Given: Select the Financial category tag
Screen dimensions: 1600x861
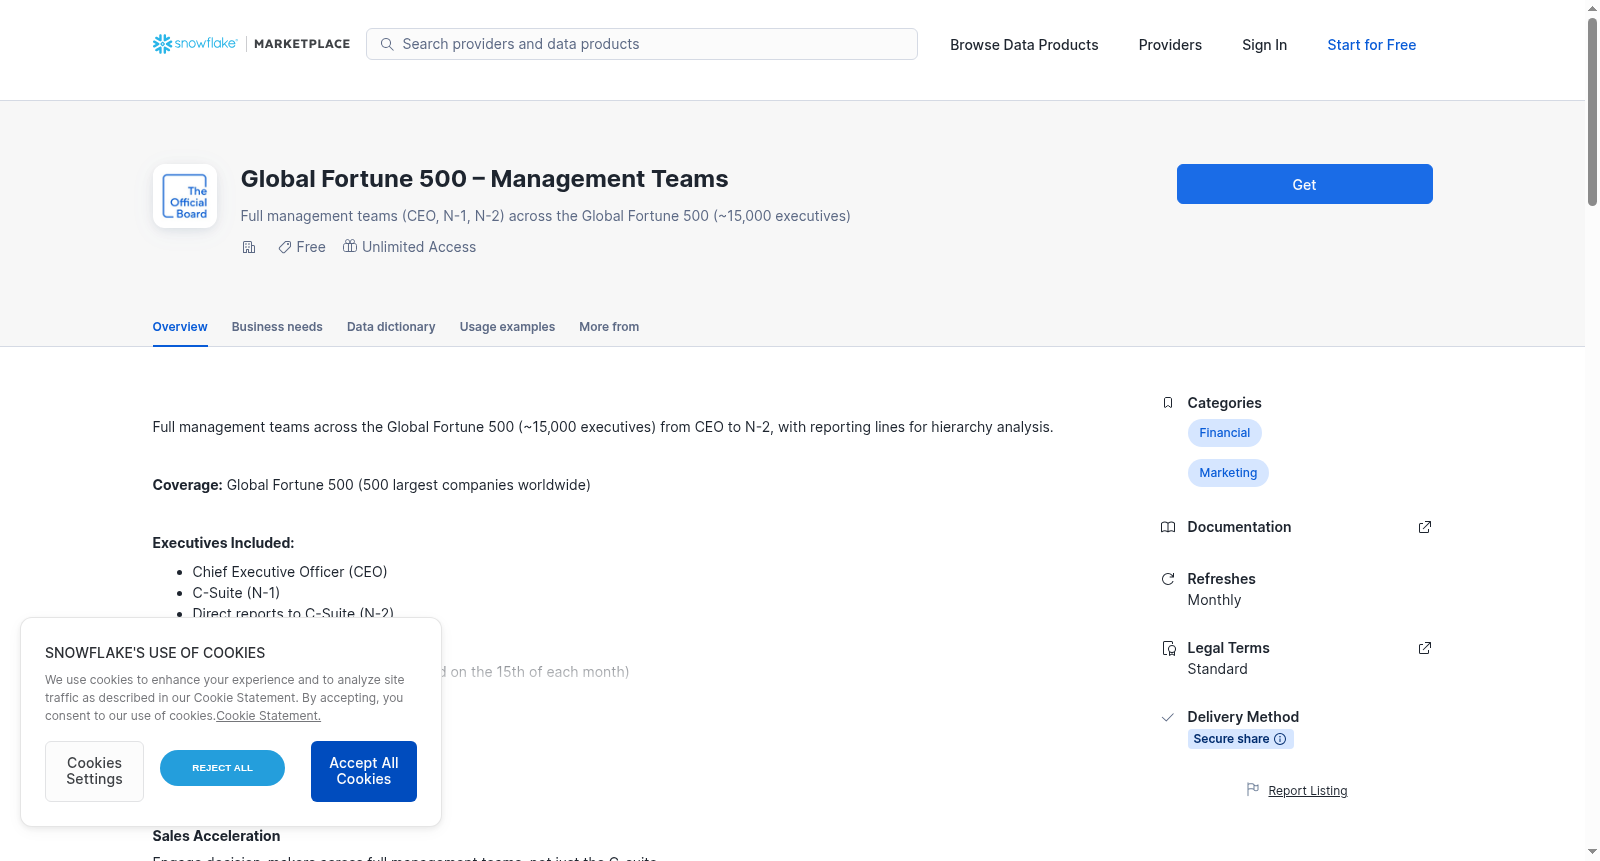Looking at the screenshot, I should [1225, 433].
